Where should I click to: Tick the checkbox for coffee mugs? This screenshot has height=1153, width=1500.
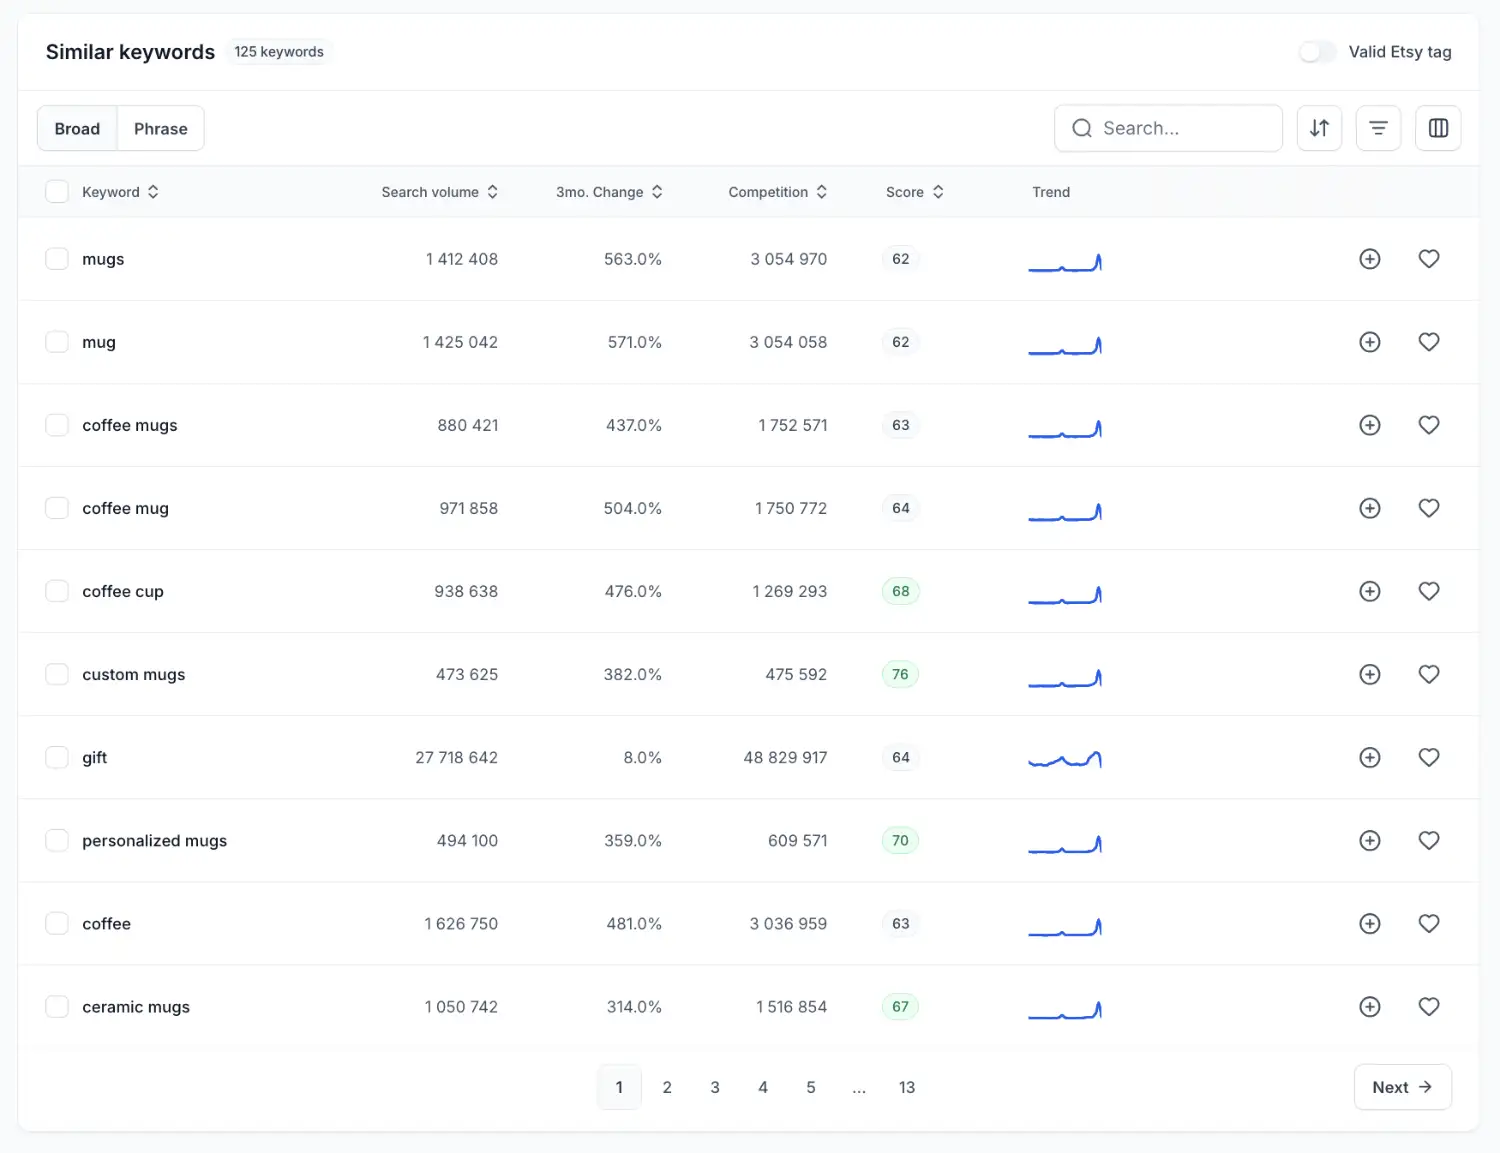pos(57,425)
